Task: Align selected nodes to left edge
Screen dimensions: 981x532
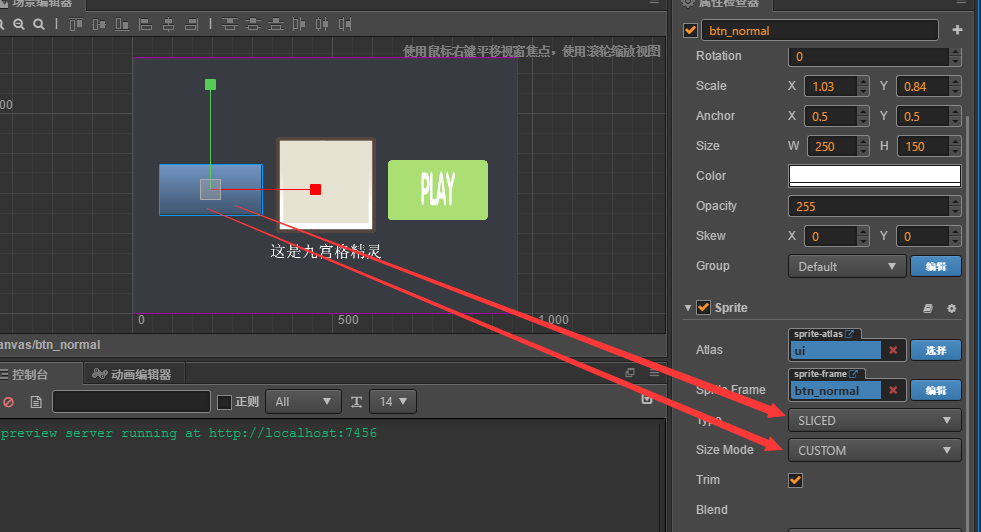Action: pos(145,24)
